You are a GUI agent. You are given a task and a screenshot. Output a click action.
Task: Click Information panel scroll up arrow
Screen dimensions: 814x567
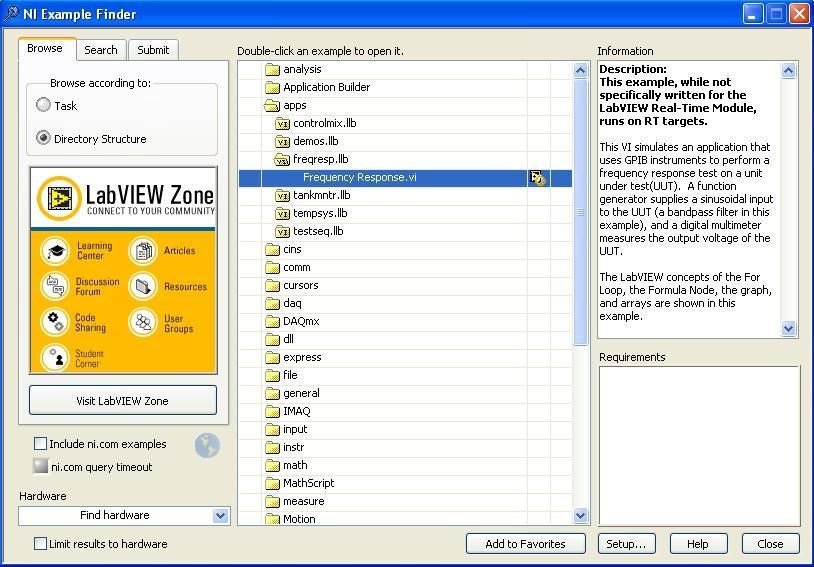[789, 70]
